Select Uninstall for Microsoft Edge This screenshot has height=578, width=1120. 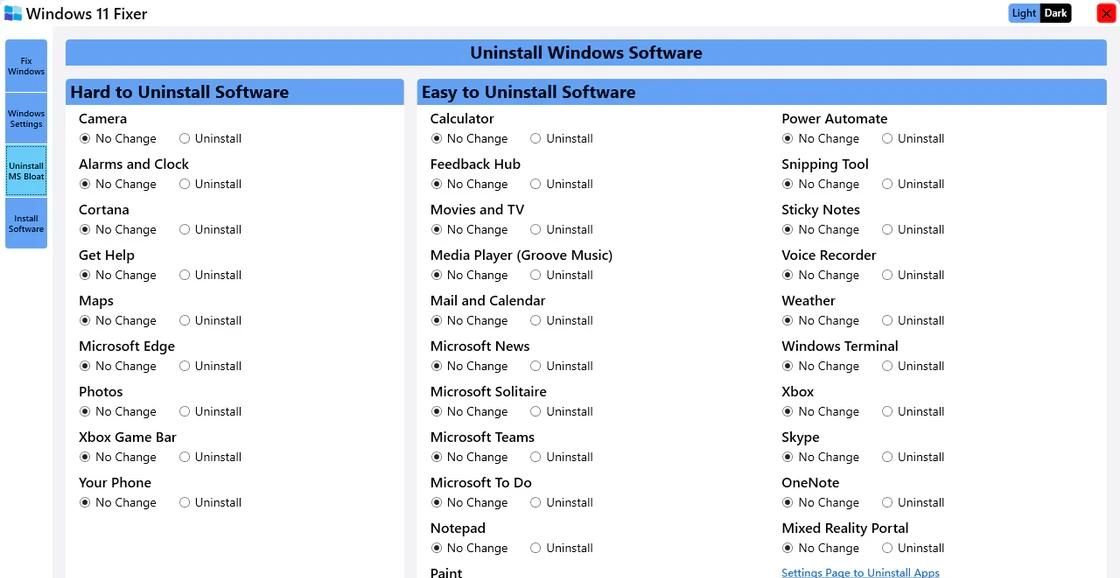tap(182, 364)
